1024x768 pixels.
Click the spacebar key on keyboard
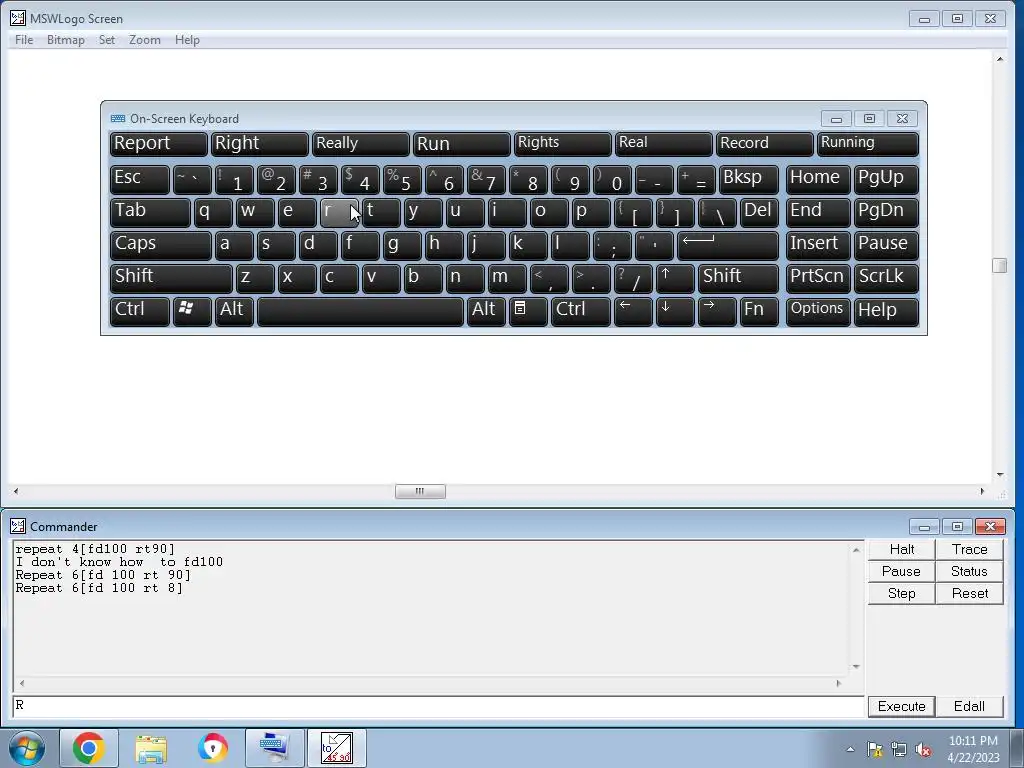tap(360, 311)
